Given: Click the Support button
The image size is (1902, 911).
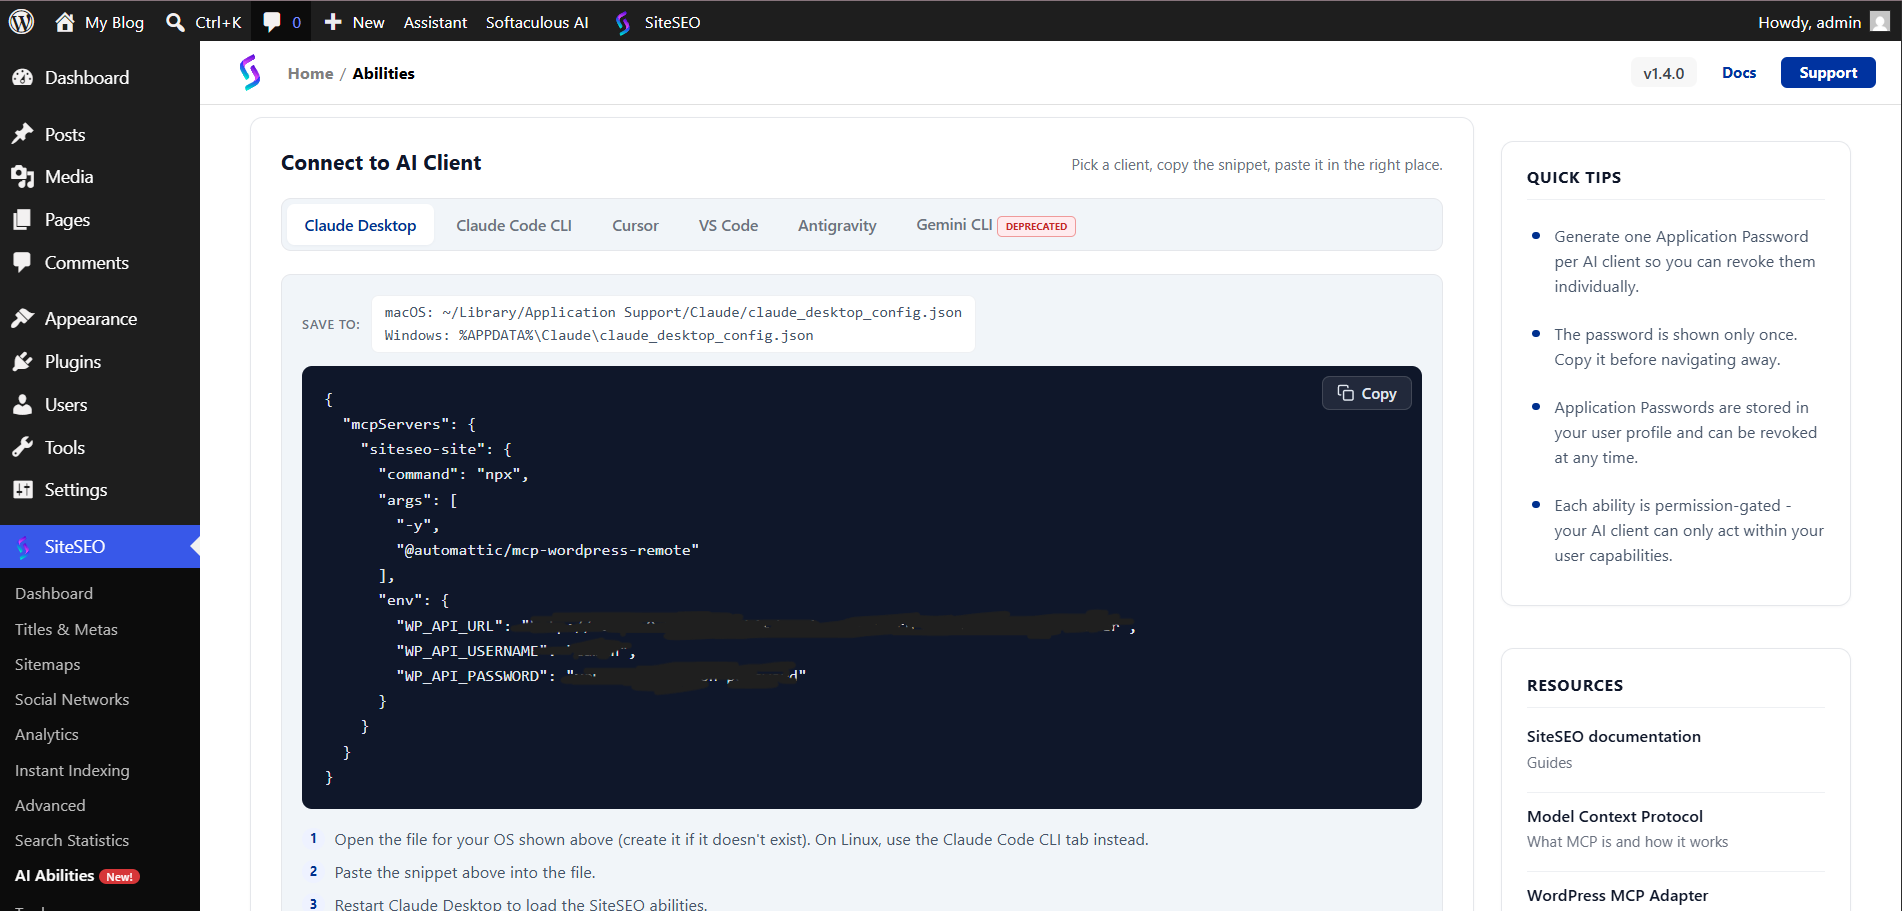Looking at the screenshot, I should tap(1828, 73).
